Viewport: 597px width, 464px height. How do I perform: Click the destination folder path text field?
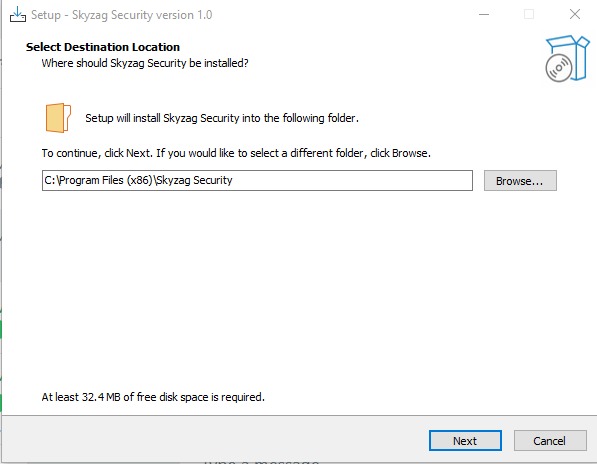click(257, 180)
